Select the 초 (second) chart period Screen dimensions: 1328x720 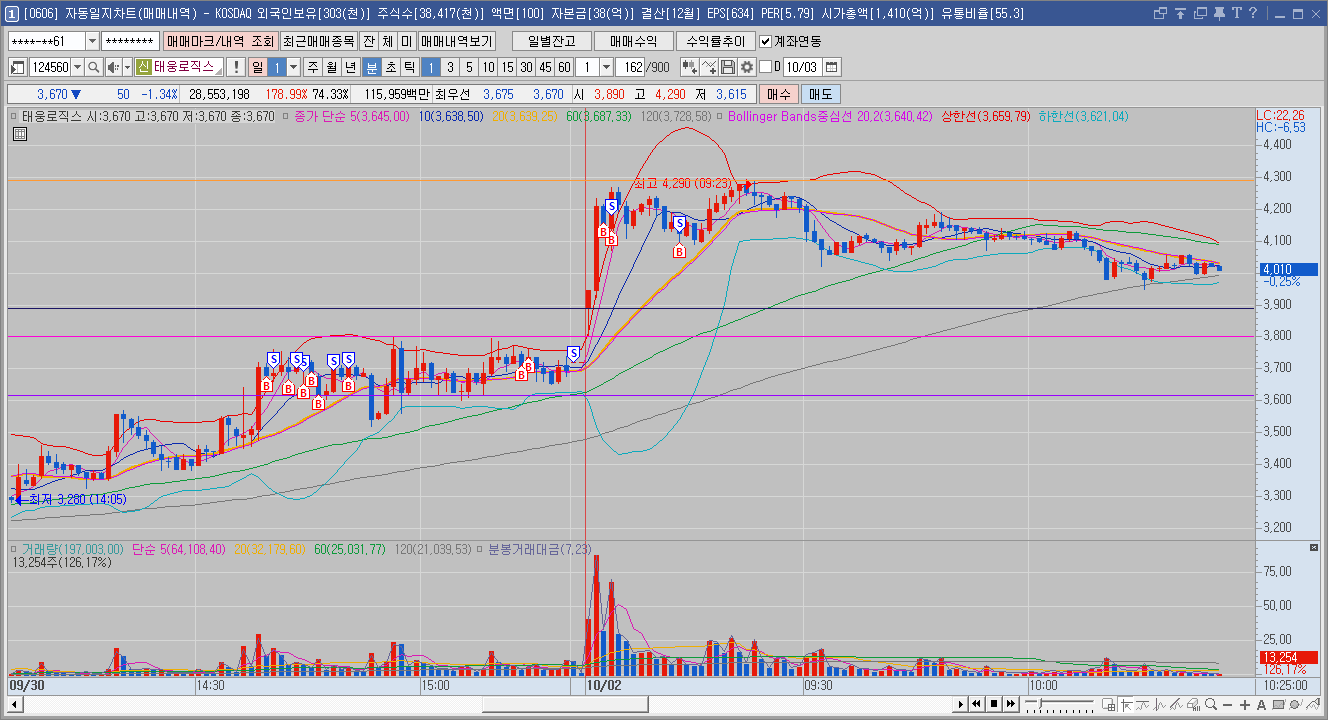point(390,67)
